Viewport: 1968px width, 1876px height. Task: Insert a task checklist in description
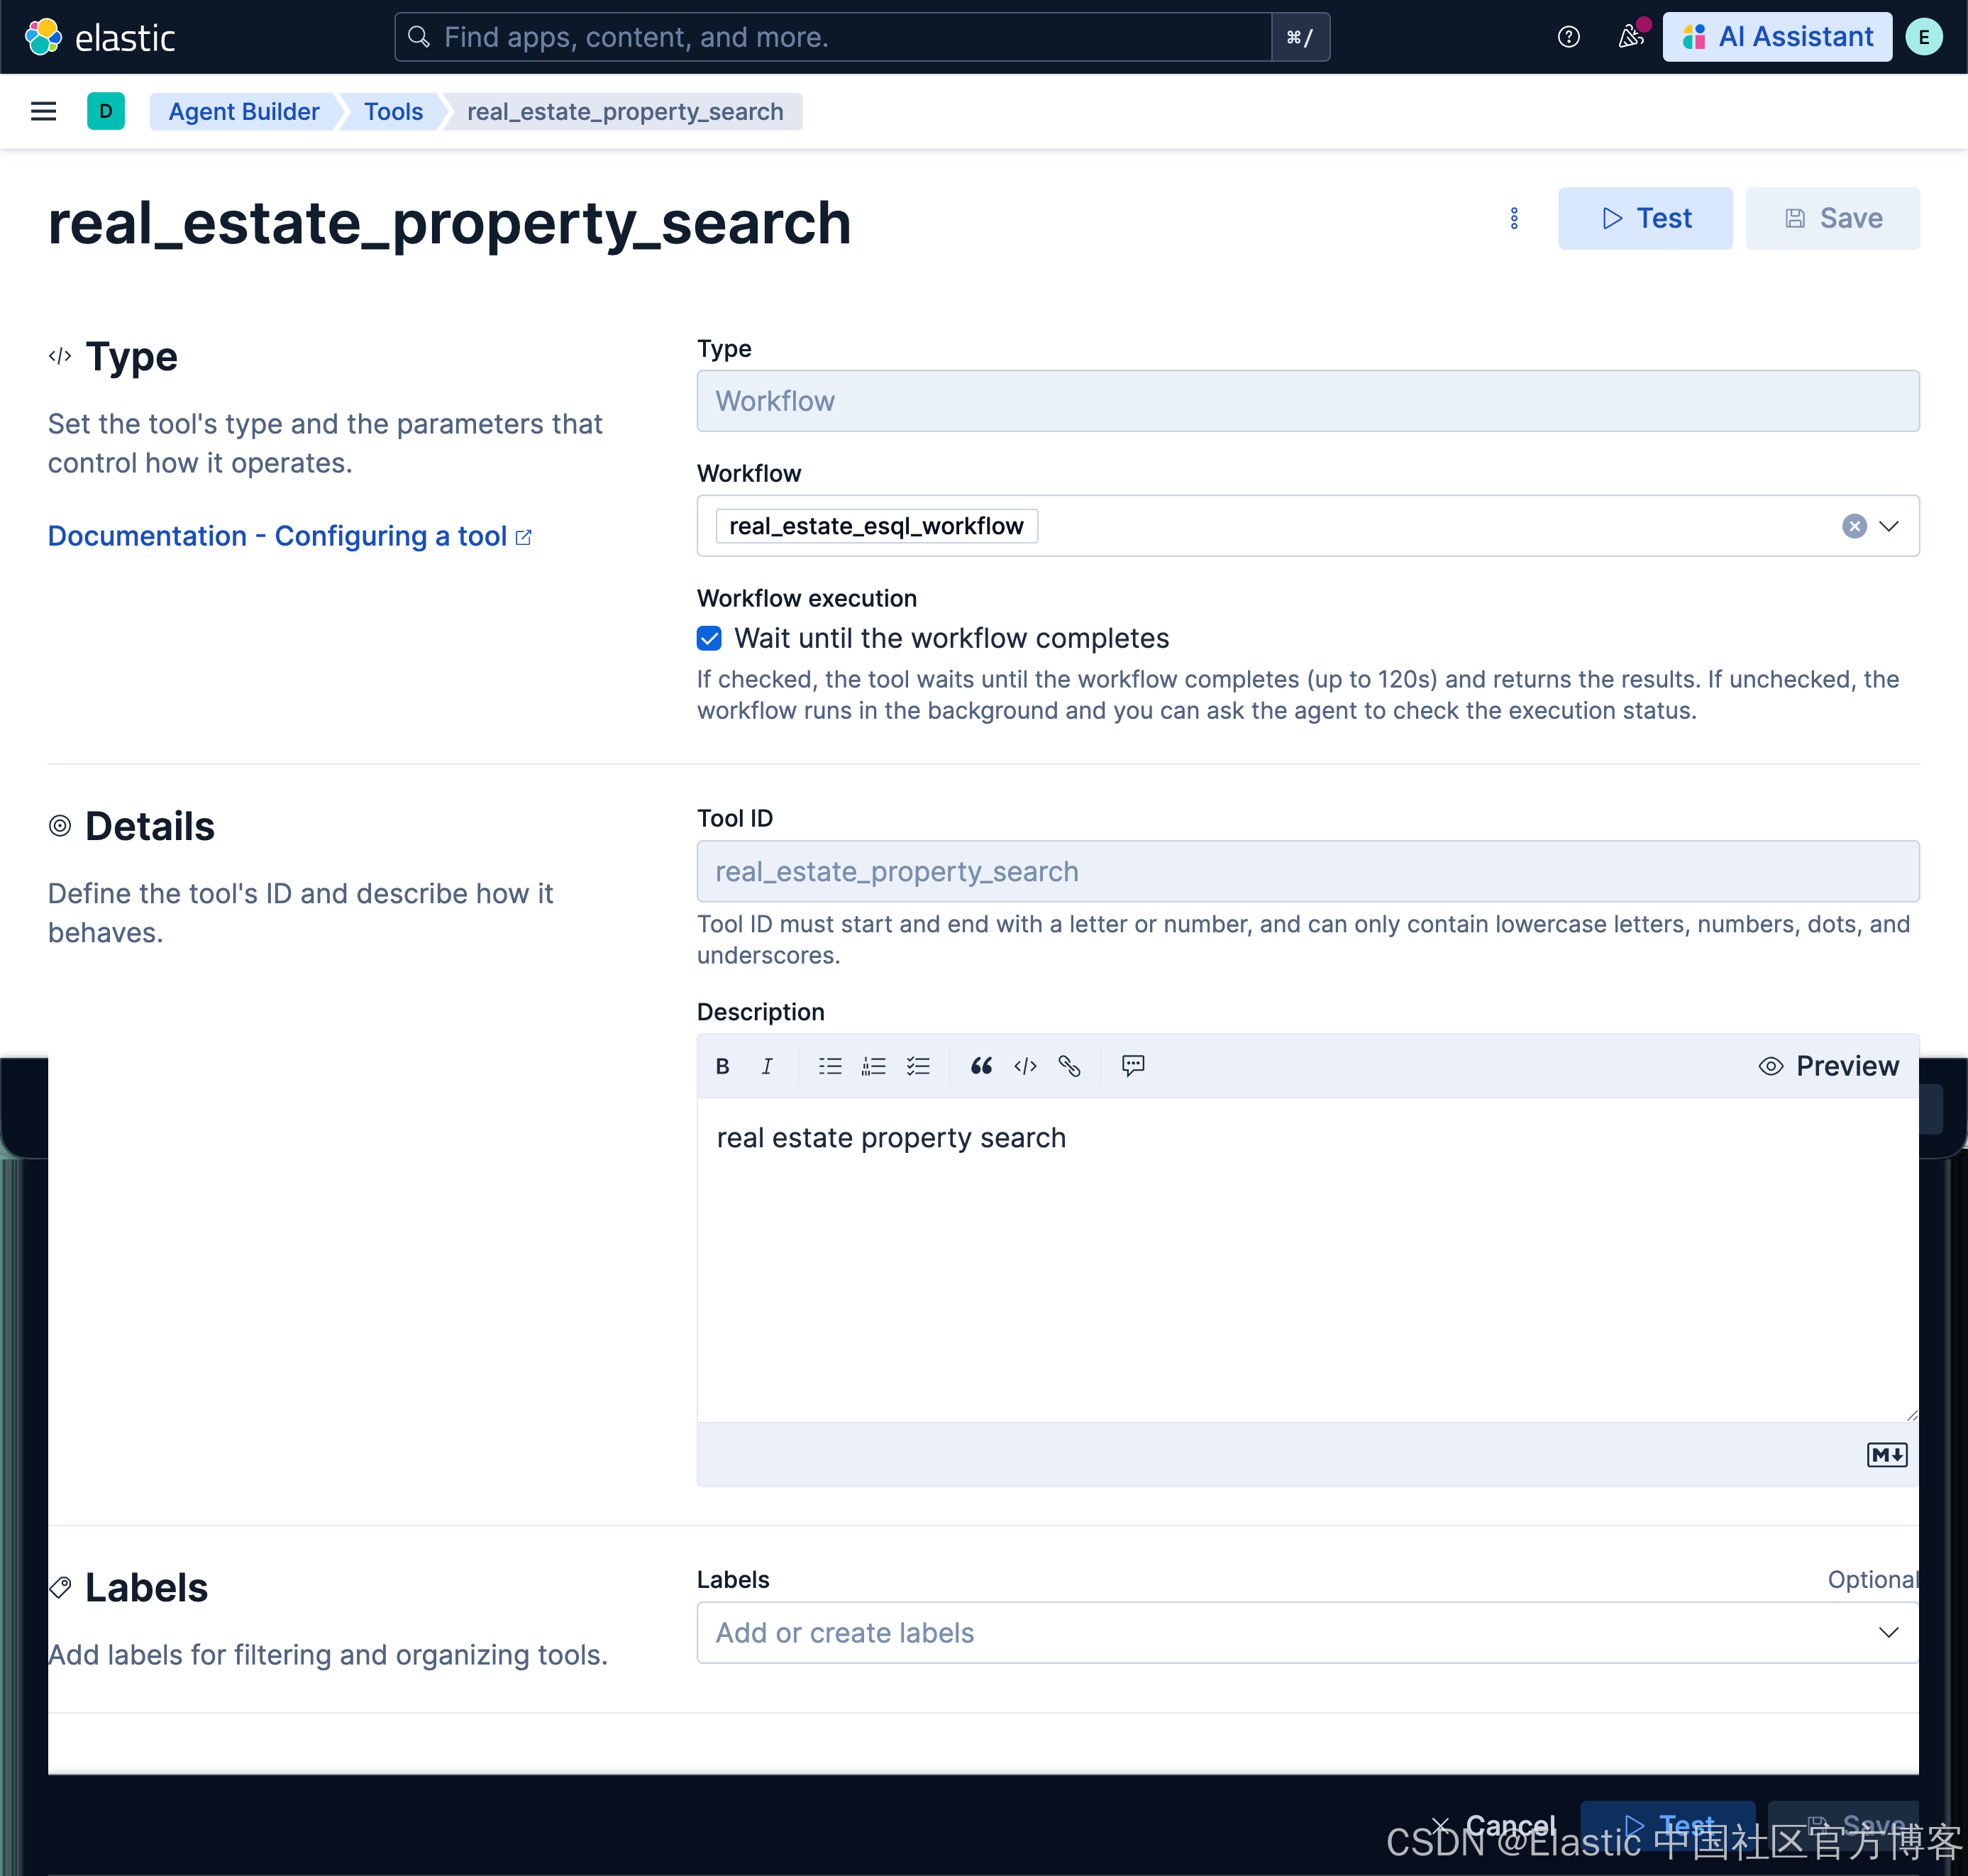point(918,1066)
